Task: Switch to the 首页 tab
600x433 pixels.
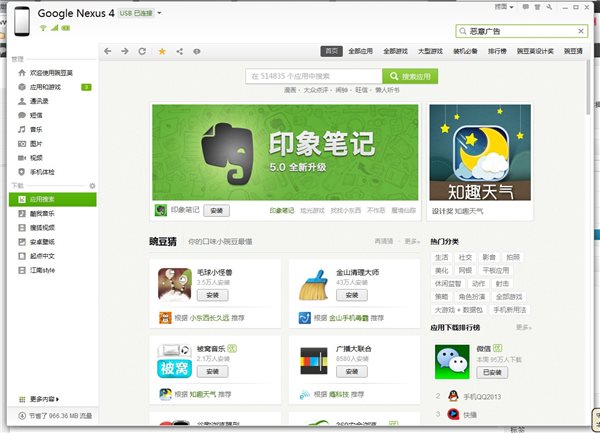Action: [x=331, y=51]
